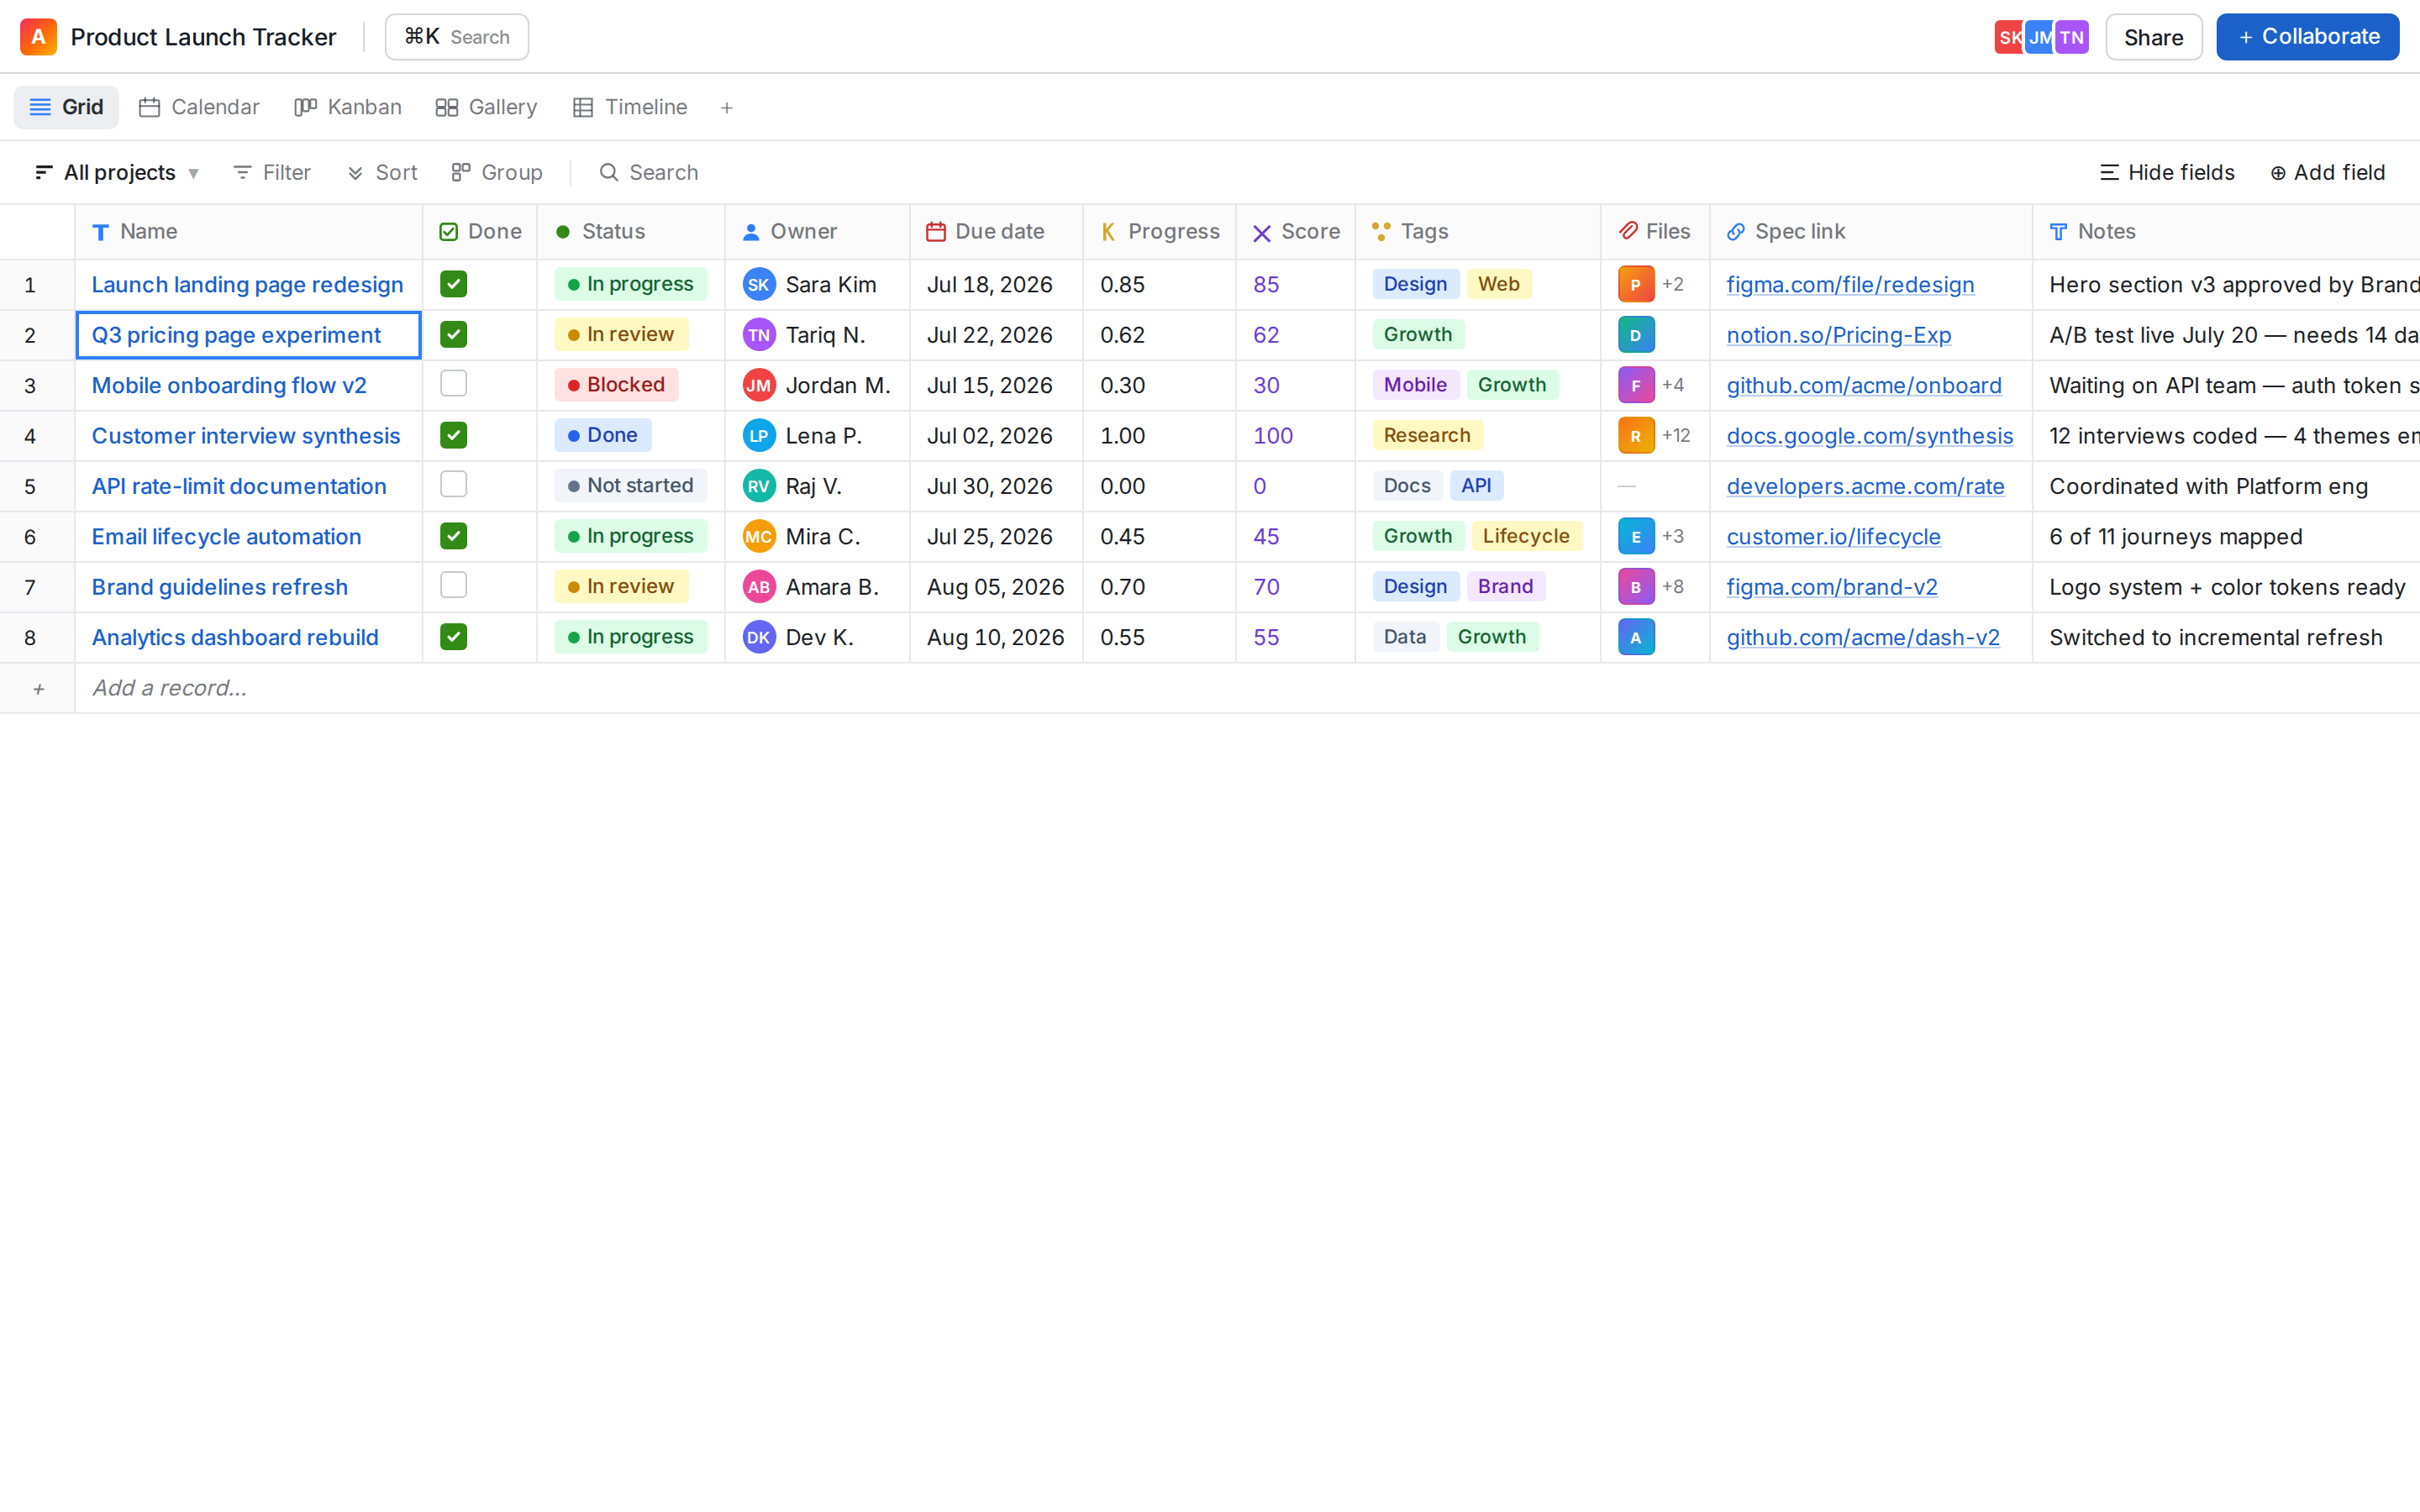Uncheck Done for Email lifecycle automation
This screenshot has height=1512, width=2420.
tap(454, 536)
